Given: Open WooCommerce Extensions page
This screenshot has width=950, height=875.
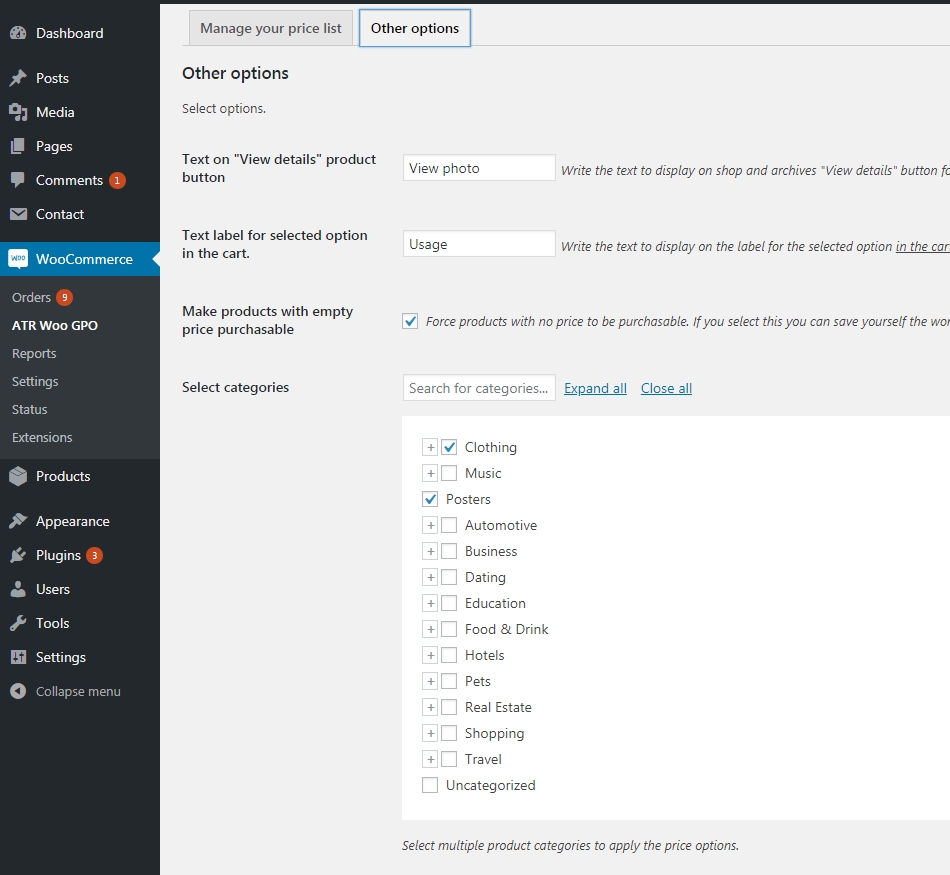Looking at the screenshot, I should [x=42, y=438].
